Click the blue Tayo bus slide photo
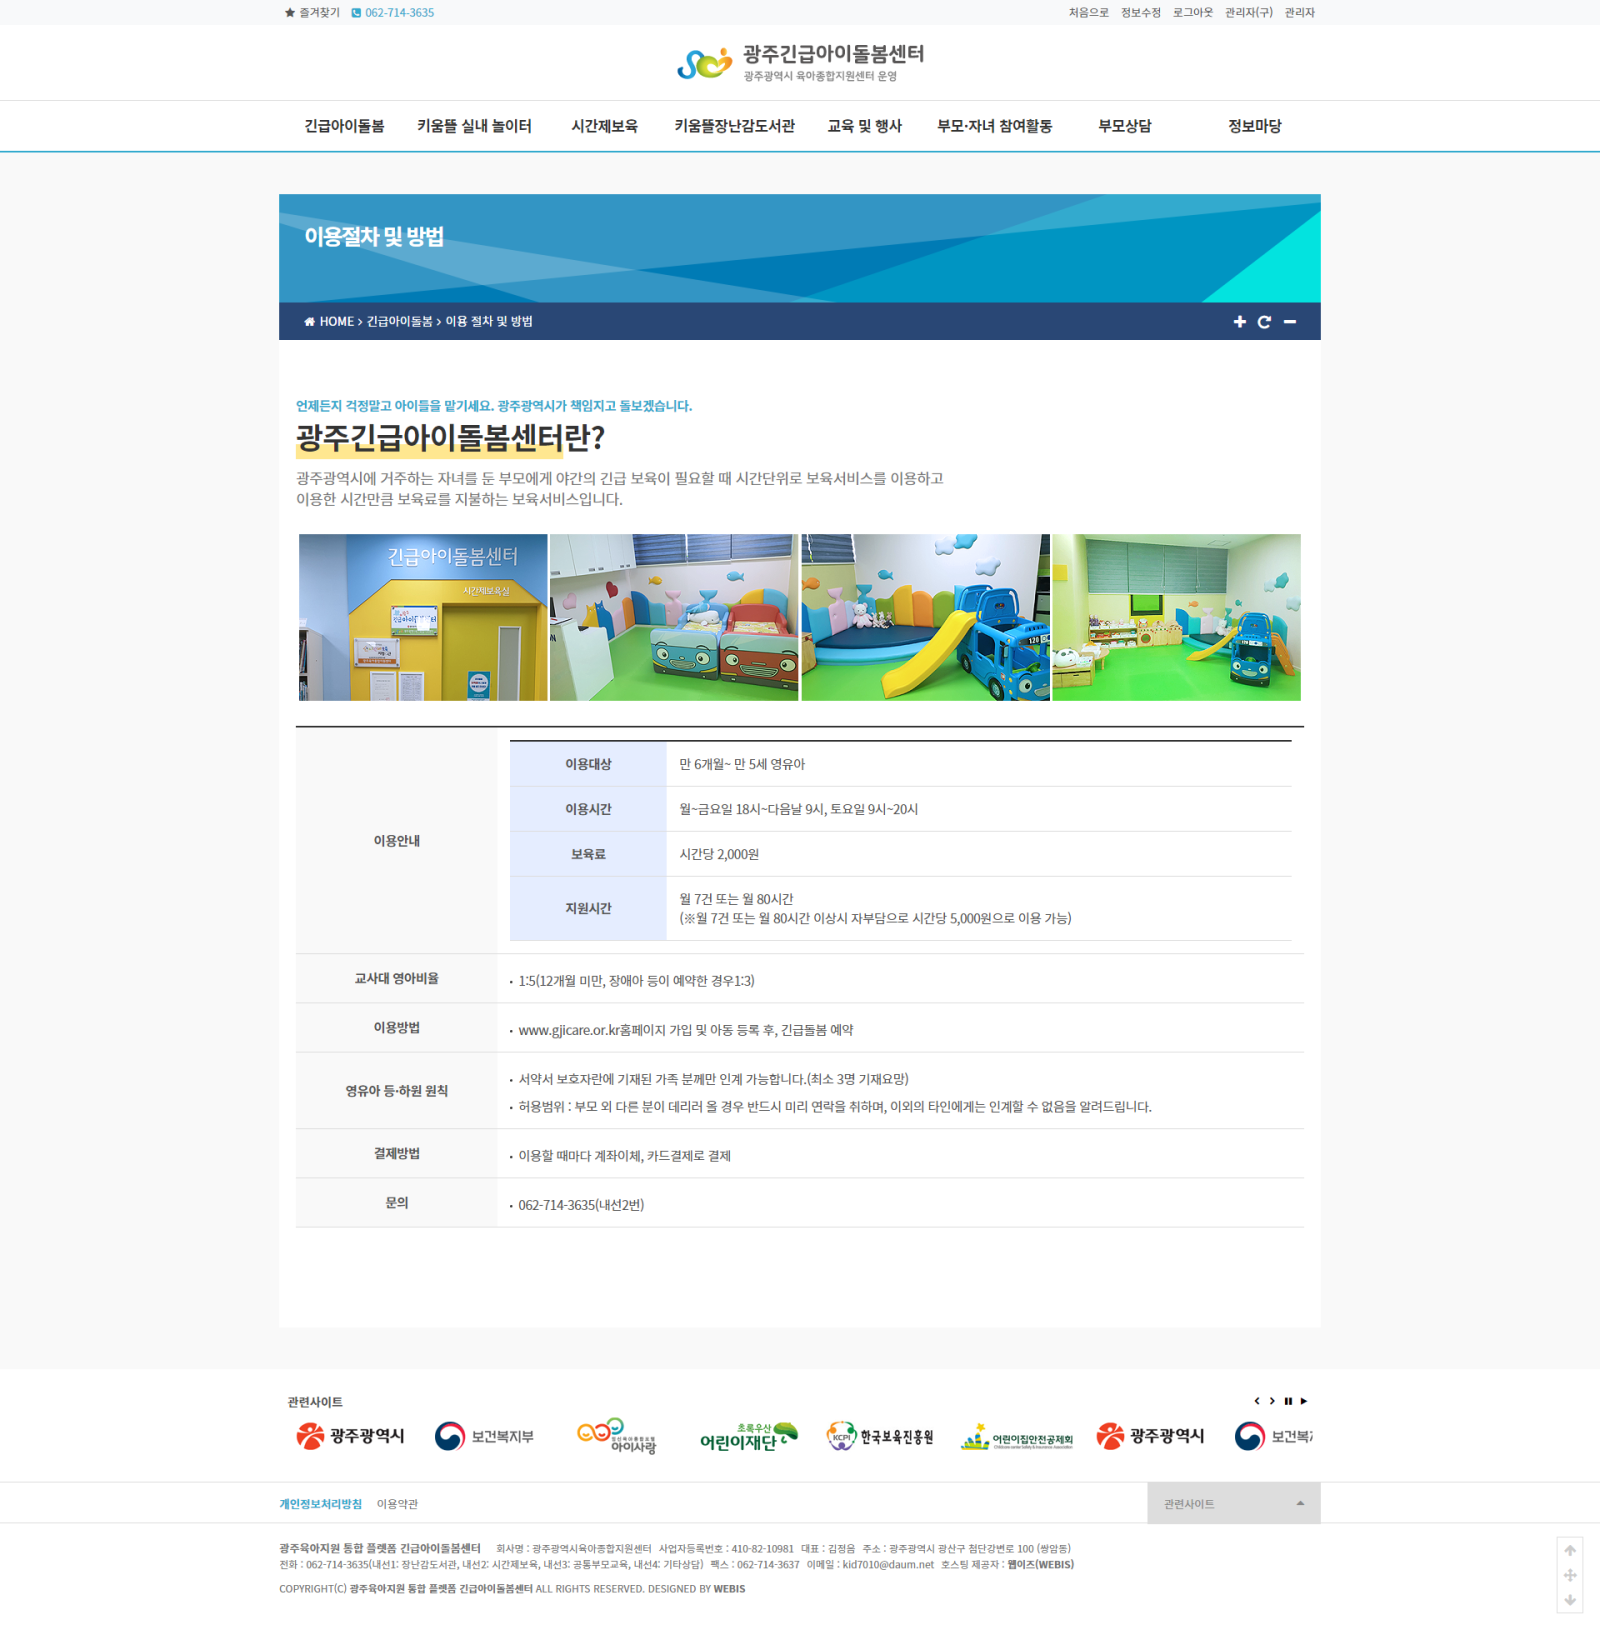This screenshot has height=1630, width=1600. pyautogui.click(x=925, y=617)
